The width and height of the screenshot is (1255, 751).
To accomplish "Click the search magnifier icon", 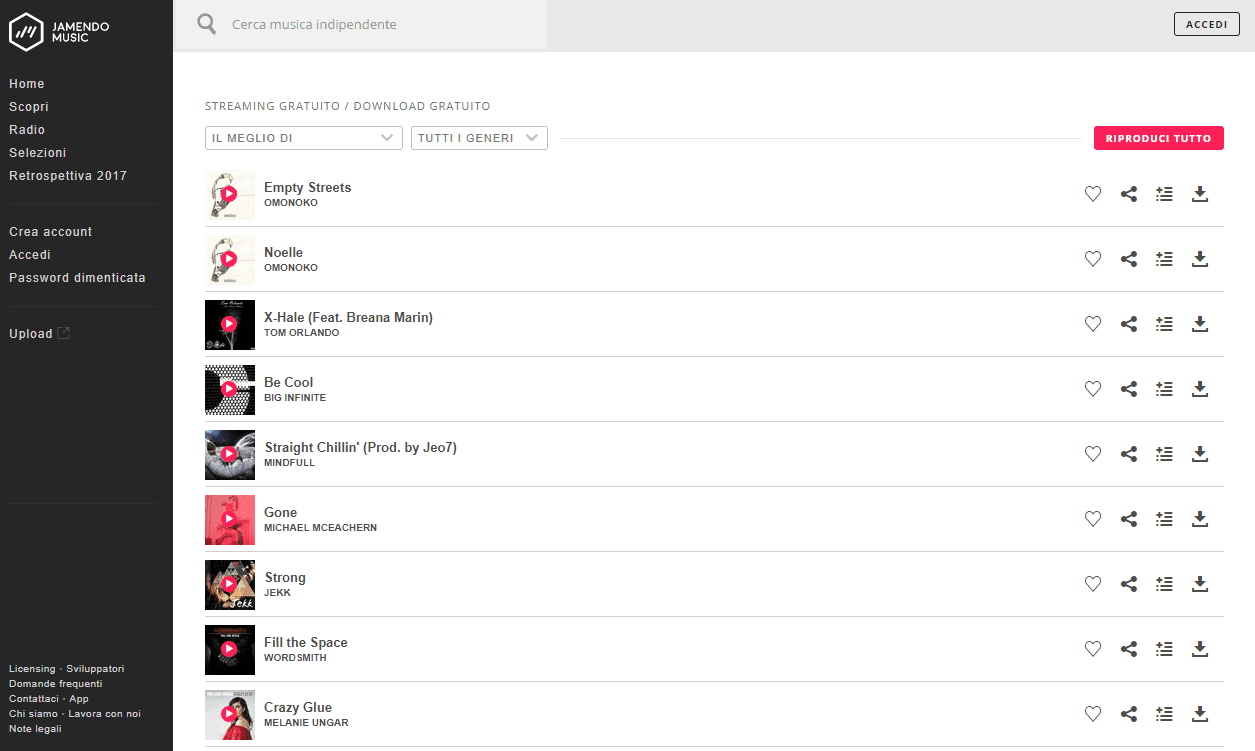I will pyautogui.click(x=207, y=24).
